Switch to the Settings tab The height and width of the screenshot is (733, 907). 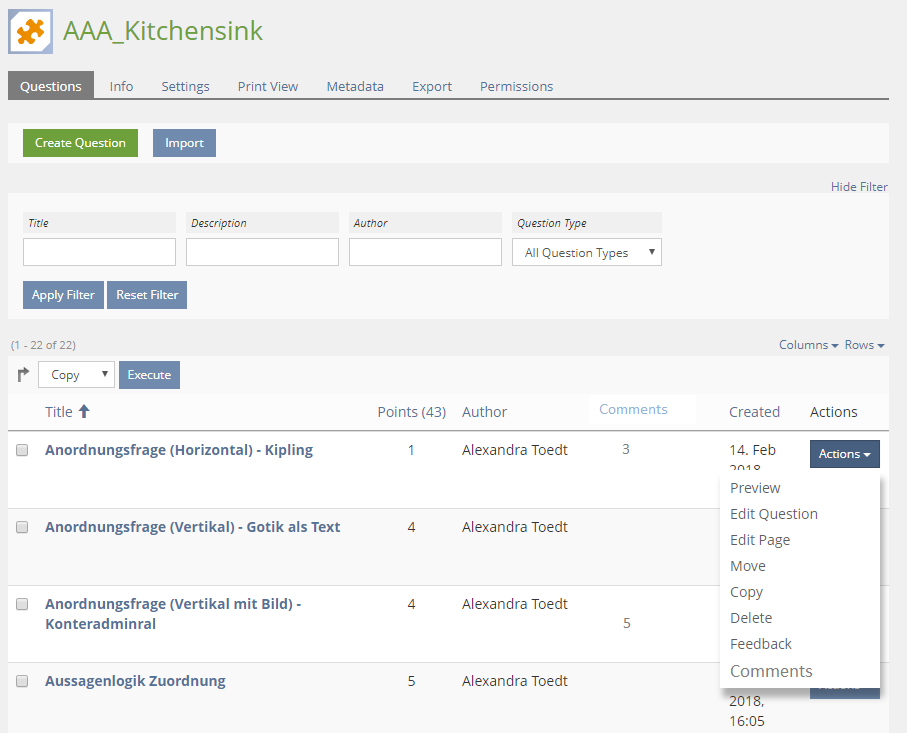[x=185, y=87]
